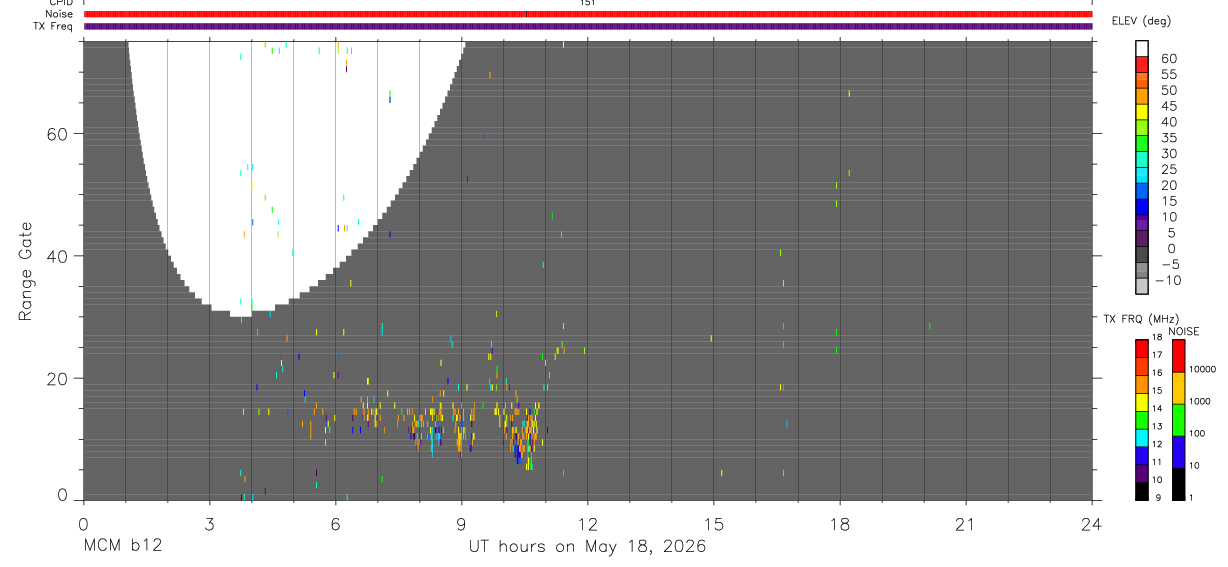Click the '151' CPID value above the plot
The width and height of the screenshot is (1228, 567).
pos(587,3)
